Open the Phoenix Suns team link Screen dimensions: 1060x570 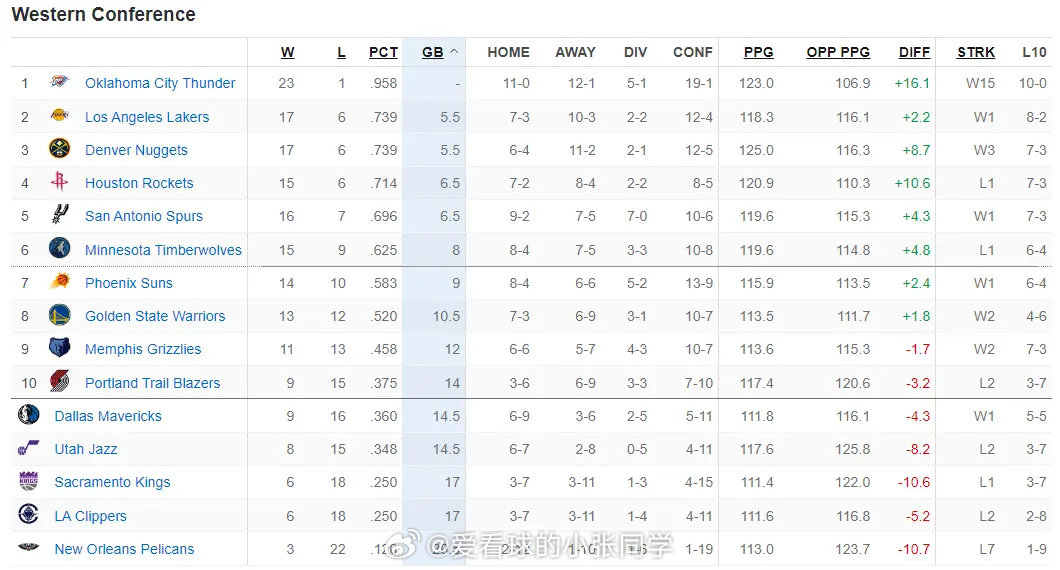coord(128,283)
